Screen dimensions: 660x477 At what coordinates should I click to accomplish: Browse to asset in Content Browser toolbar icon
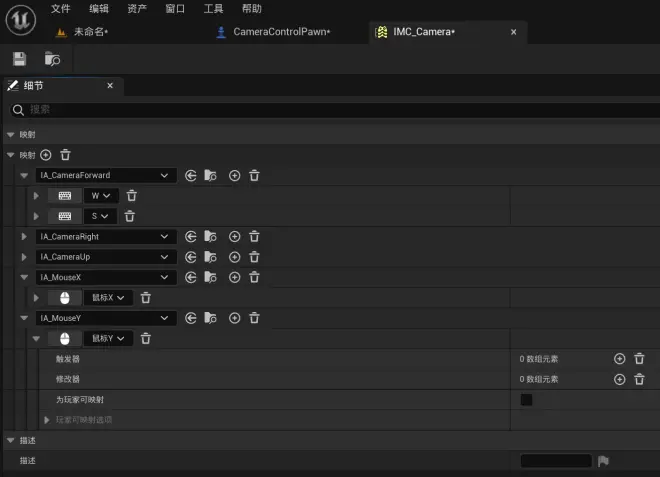pos(52,59)
